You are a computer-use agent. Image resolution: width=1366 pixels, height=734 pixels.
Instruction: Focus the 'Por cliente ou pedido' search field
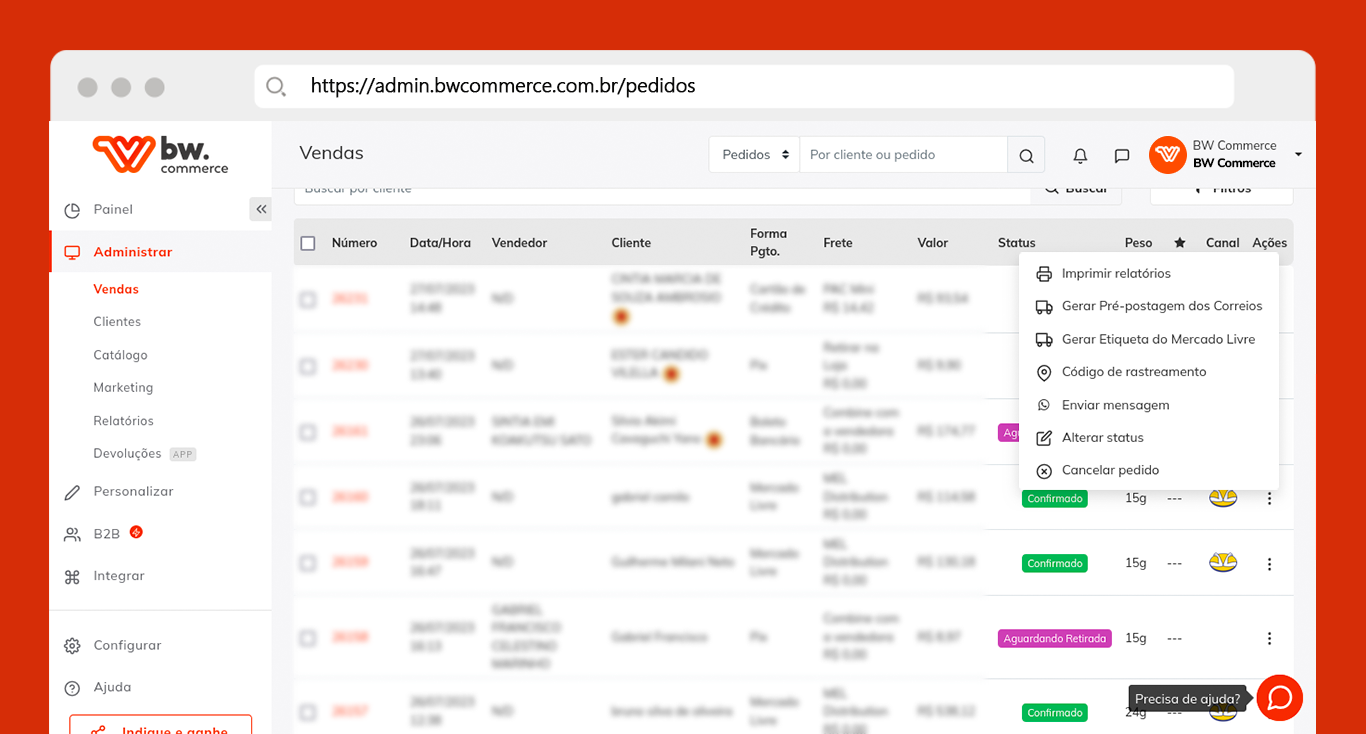(x=903, y=155)
